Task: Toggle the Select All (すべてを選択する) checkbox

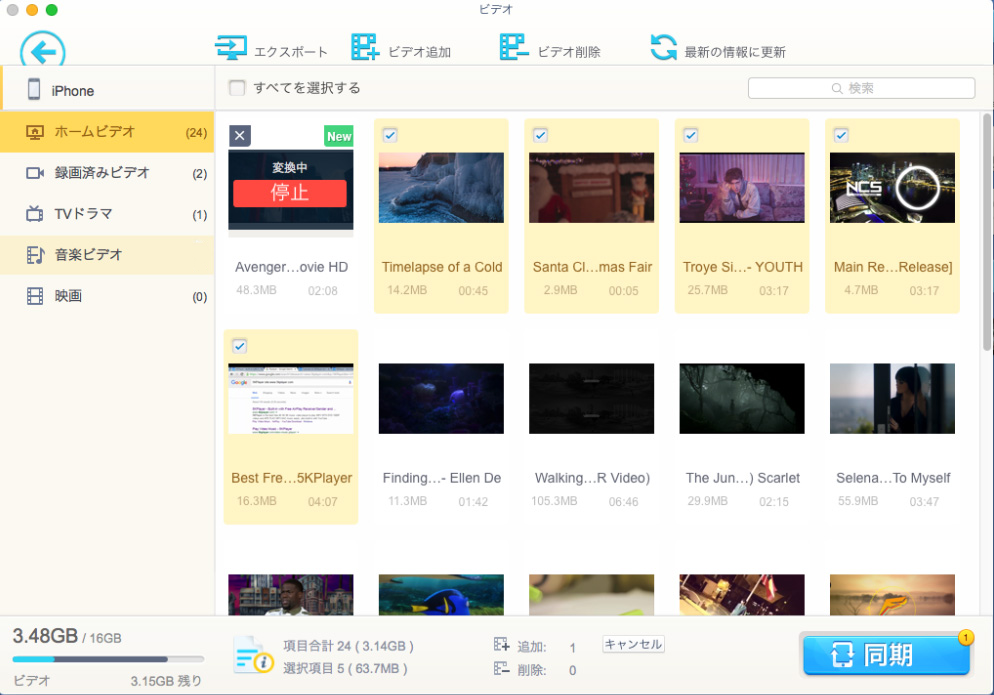Action: (237, 88)
